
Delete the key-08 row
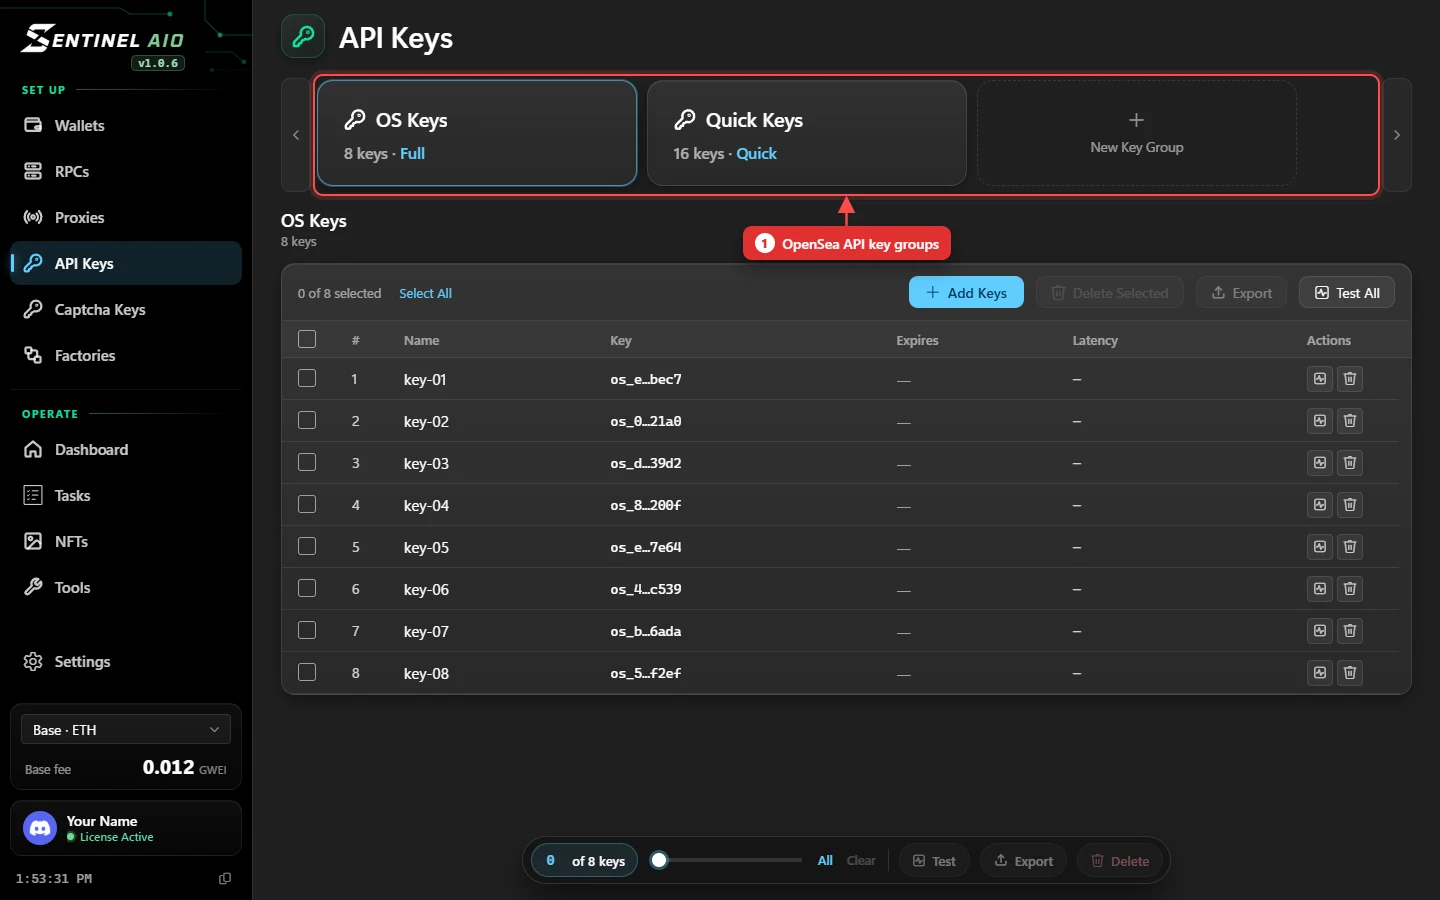pos(1350,673)
